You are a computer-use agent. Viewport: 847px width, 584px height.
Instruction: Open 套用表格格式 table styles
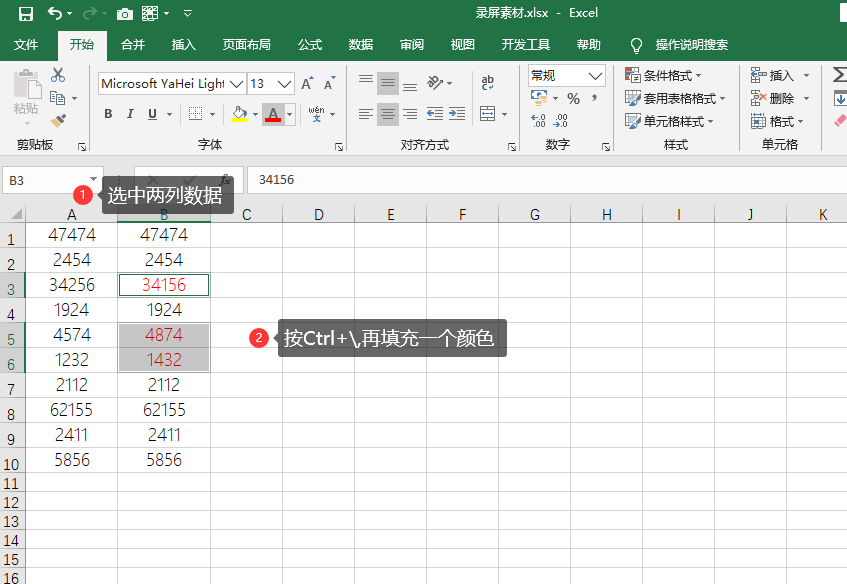click(675, 98)
